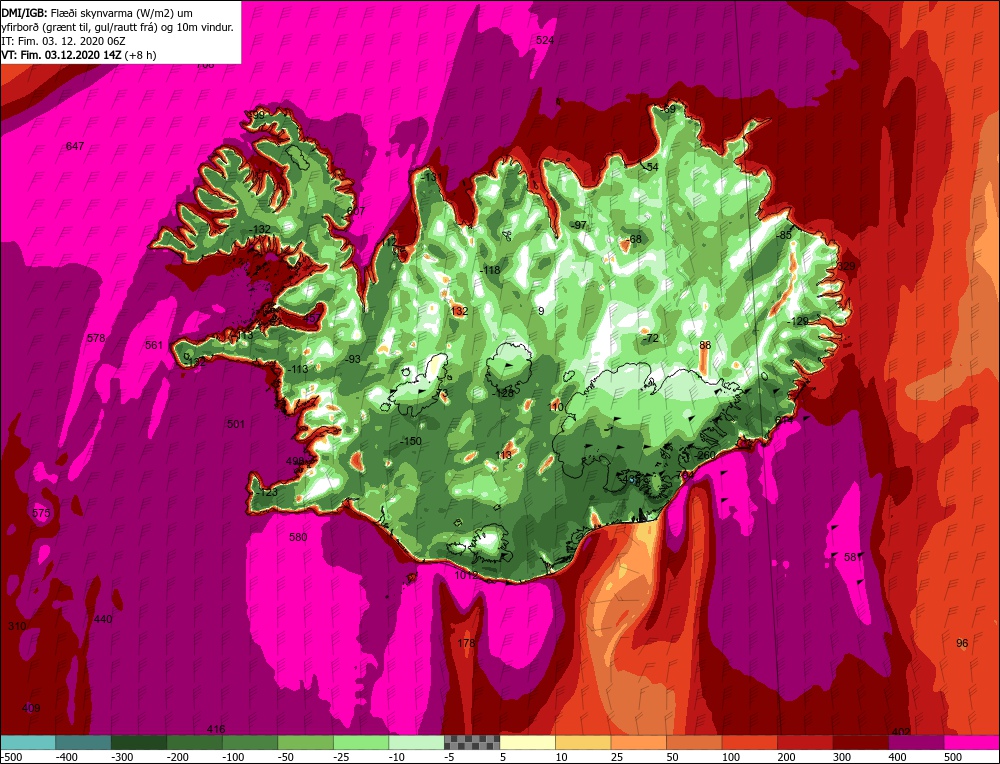Viewport: 1000px width, 764px height.
Task: Click the pale yellow legend swatch between 5 and 10
Action: (527, 742)
